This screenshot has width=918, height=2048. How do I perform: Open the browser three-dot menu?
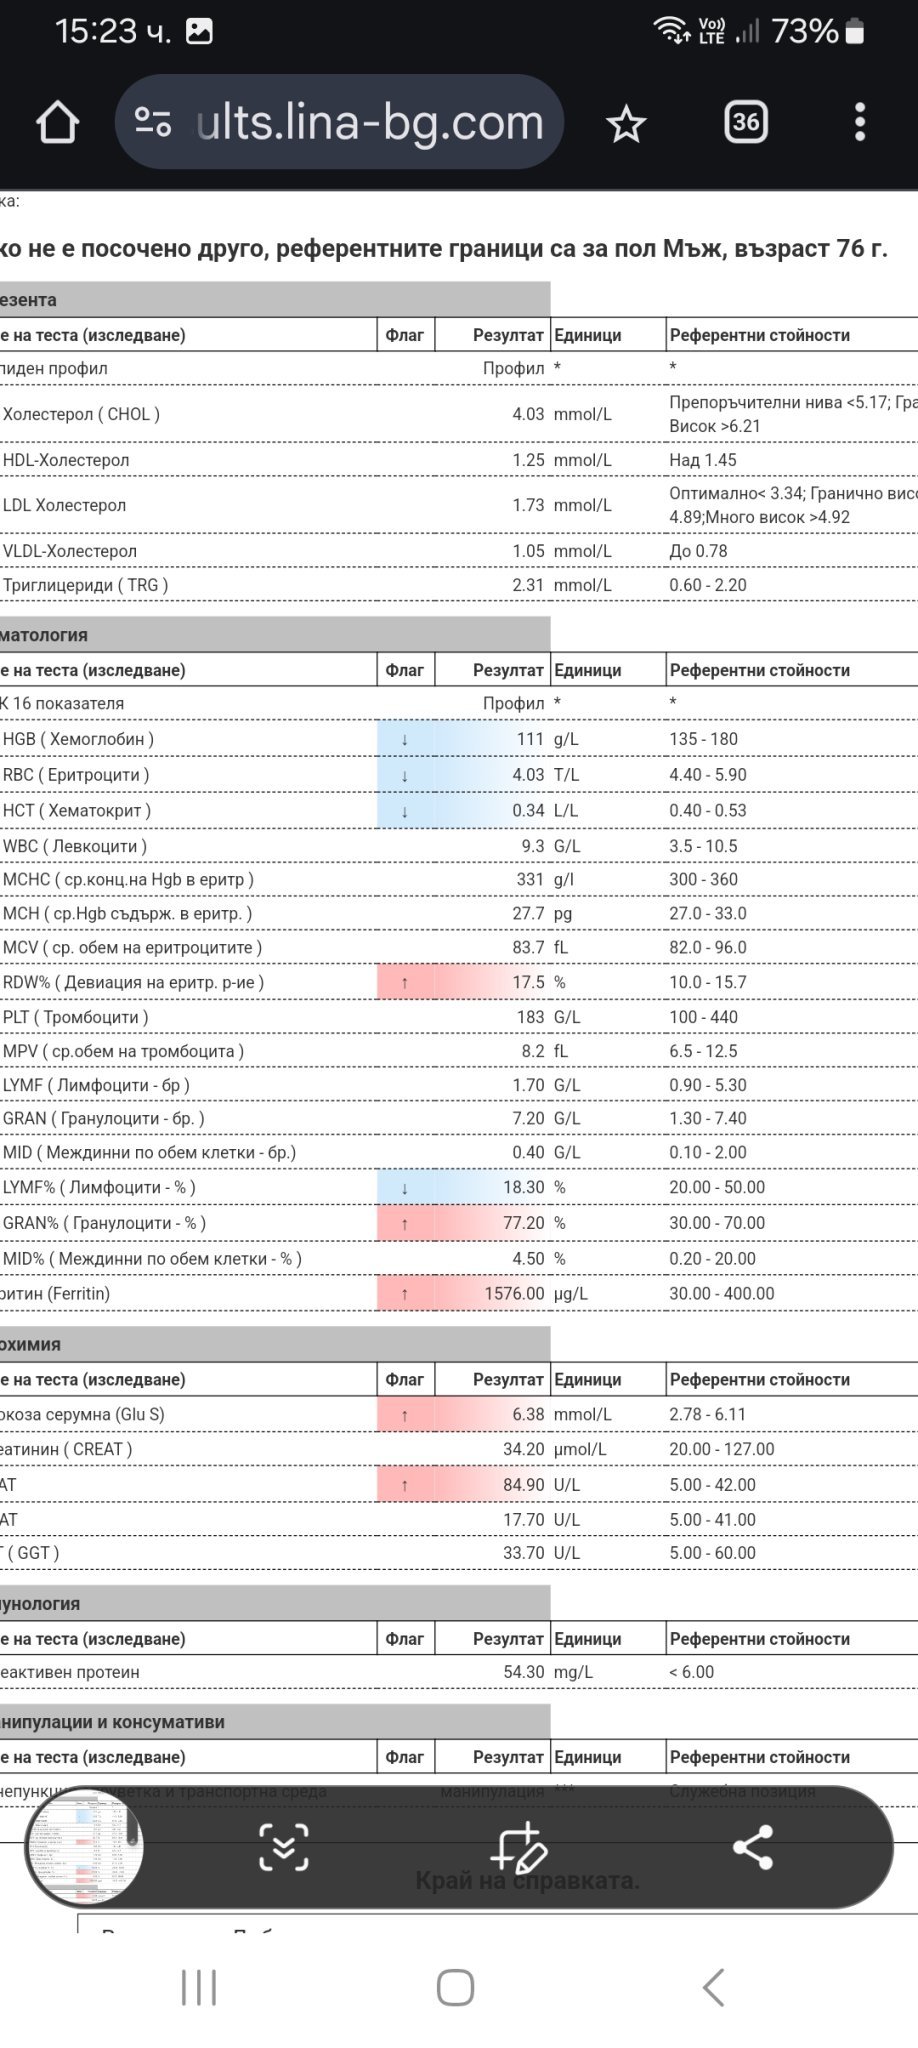pyautogui.click(x=859, y=122)
